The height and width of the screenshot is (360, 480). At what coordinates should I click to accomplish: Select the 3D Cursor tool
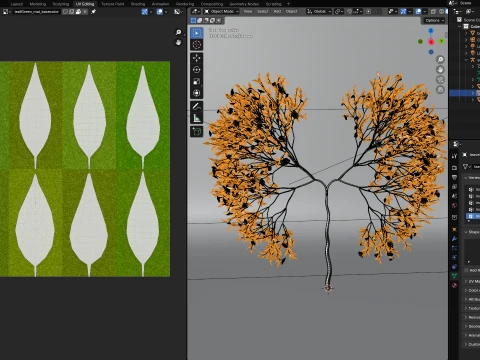click(197, 45)
